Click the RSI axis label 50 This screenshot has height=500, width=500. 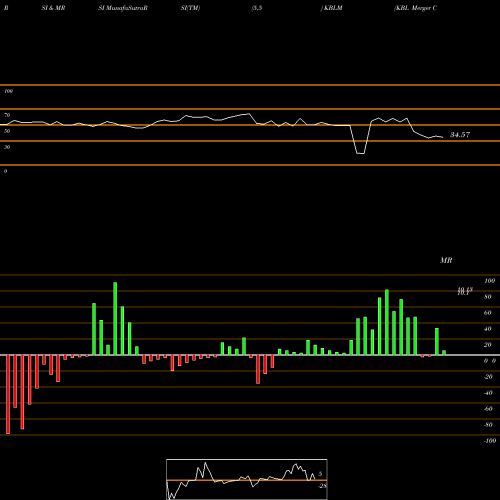pos(7,131)
